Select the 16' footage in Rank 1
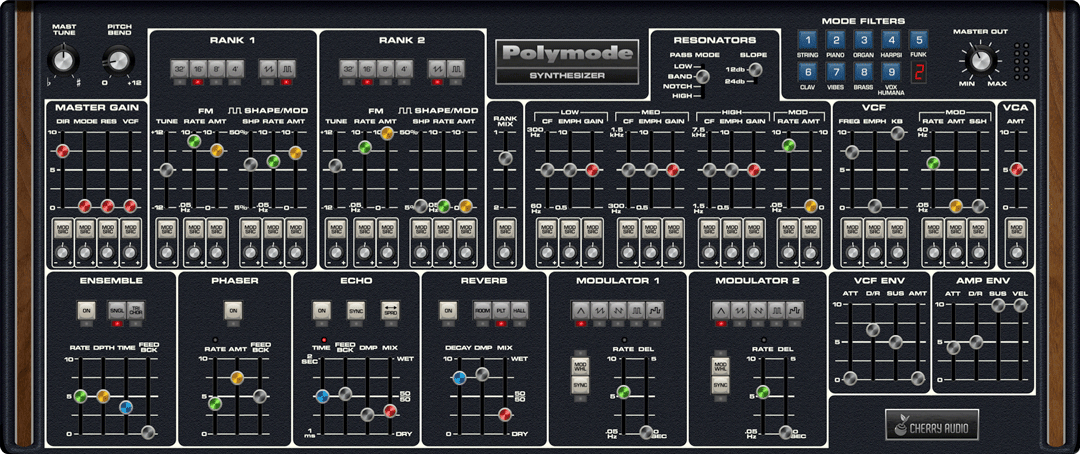The width and height of the screenshot is (1080, 454). tap(198, 68)
